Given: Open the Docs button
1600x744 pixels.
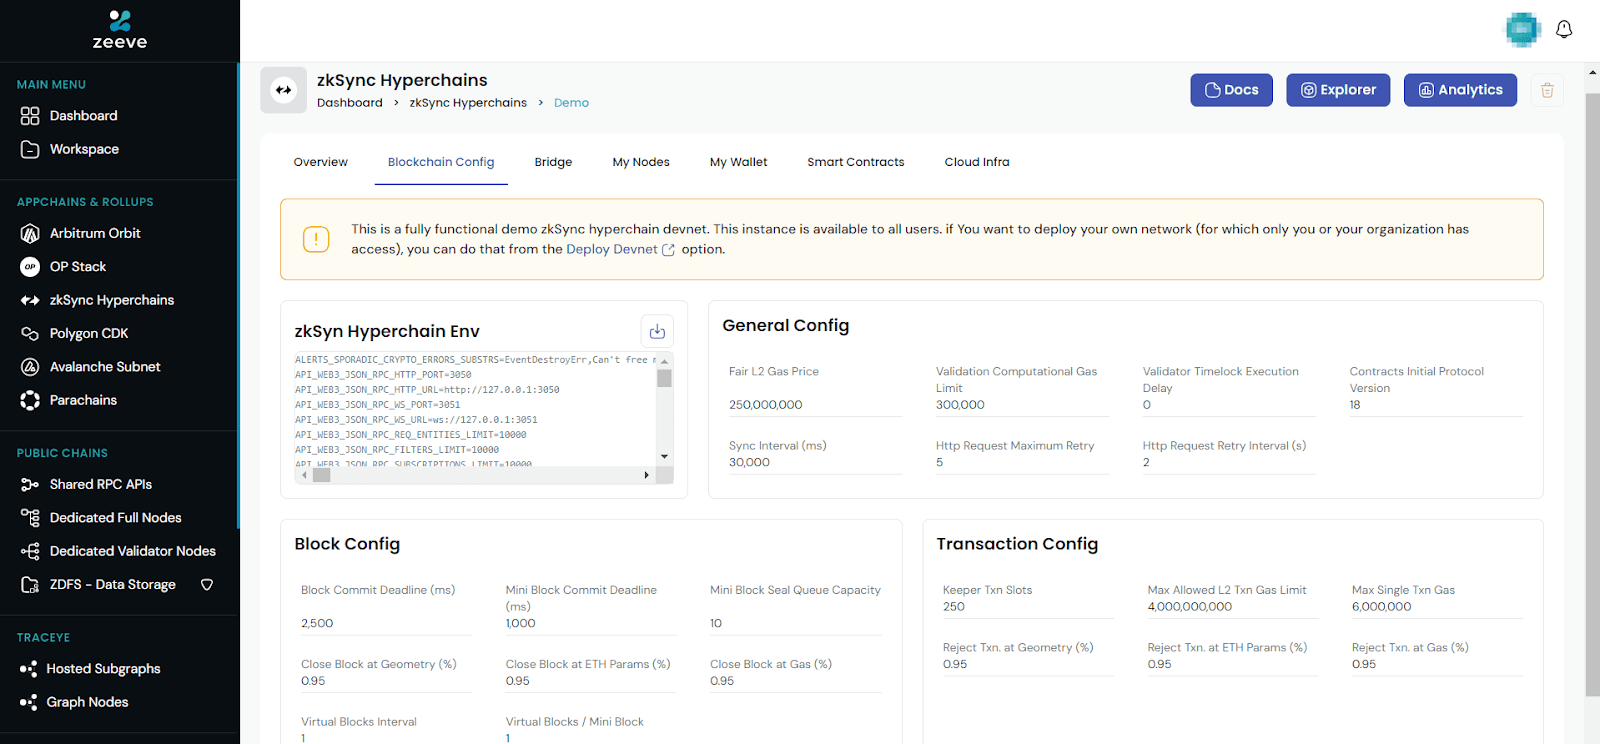Looking at the screenshot, I should (1232, 90).
